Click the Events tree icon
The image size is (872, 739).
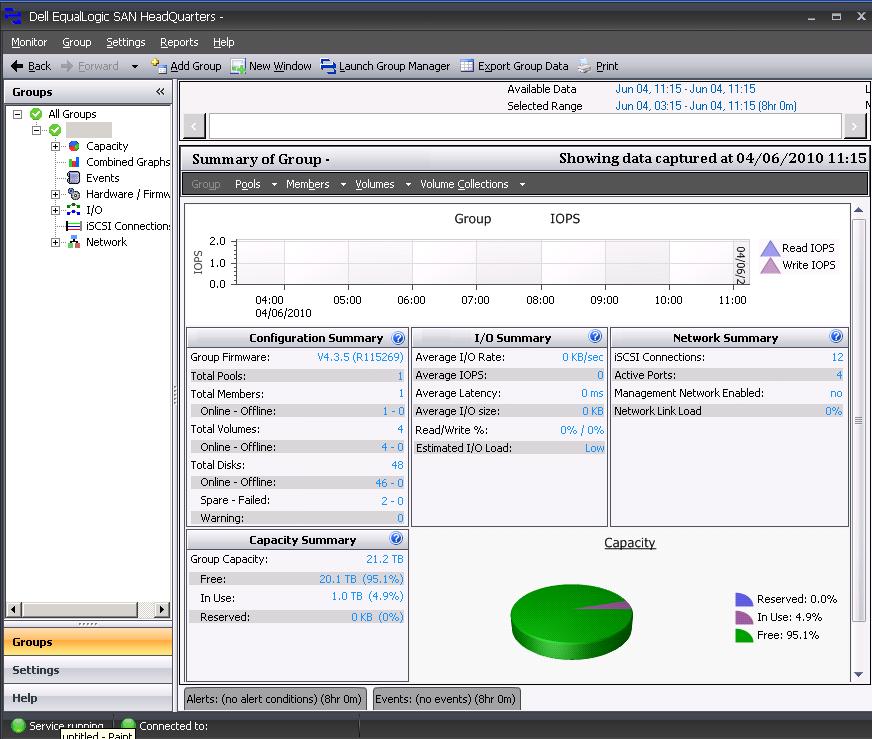pyautogui.click(x=73, y=178)
